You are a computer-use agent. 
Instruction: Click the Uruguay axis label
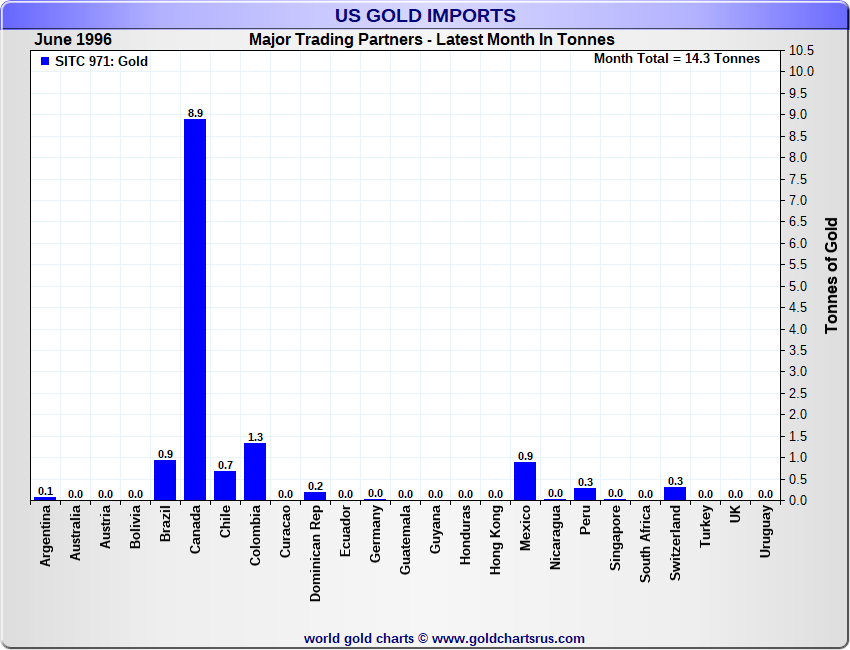[x=765, y=531]
